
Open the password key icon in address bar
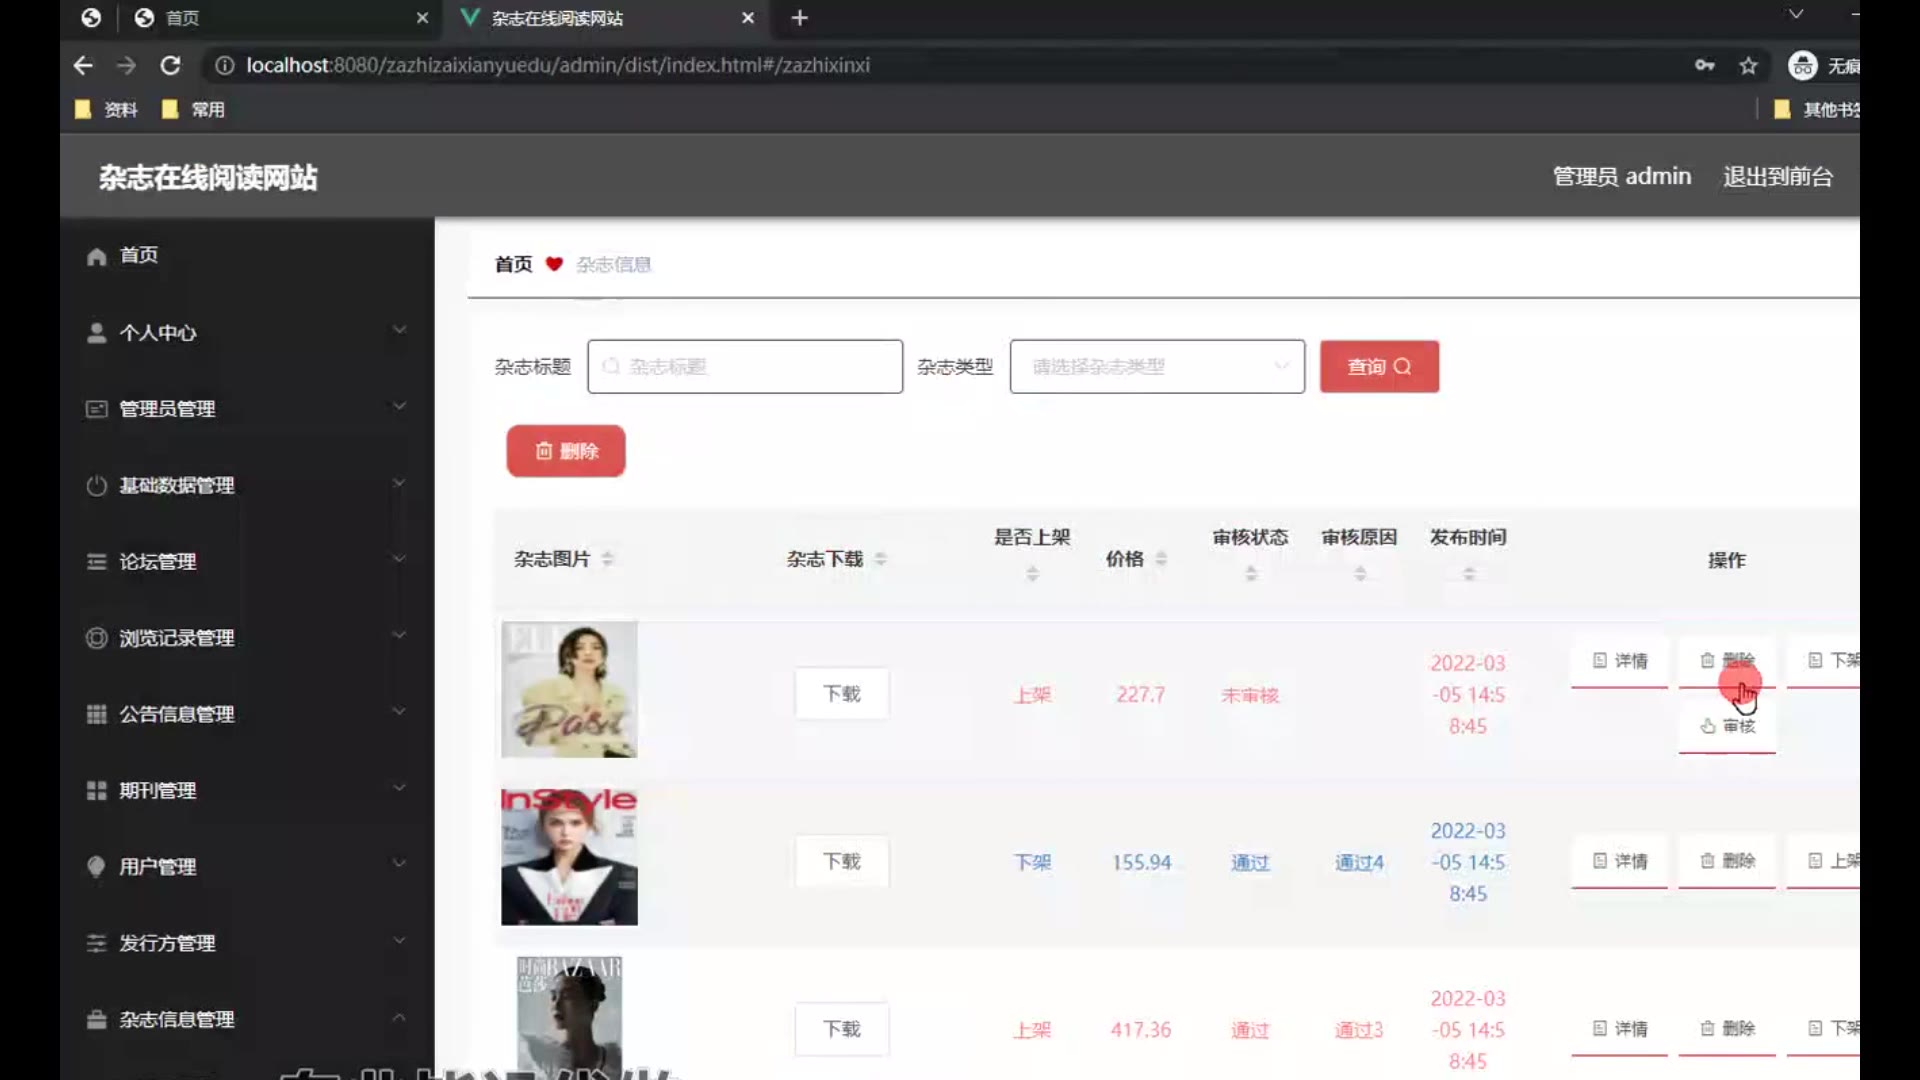(1704, 66)
